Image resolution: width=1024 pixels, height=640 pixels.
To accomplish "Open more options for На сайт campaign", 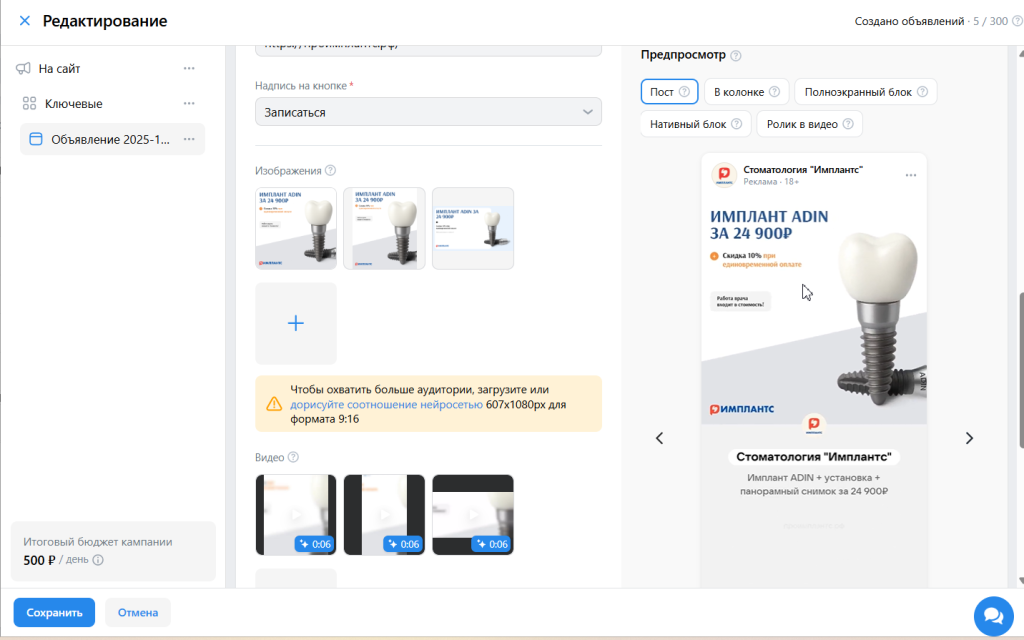I will click(189, 68).
